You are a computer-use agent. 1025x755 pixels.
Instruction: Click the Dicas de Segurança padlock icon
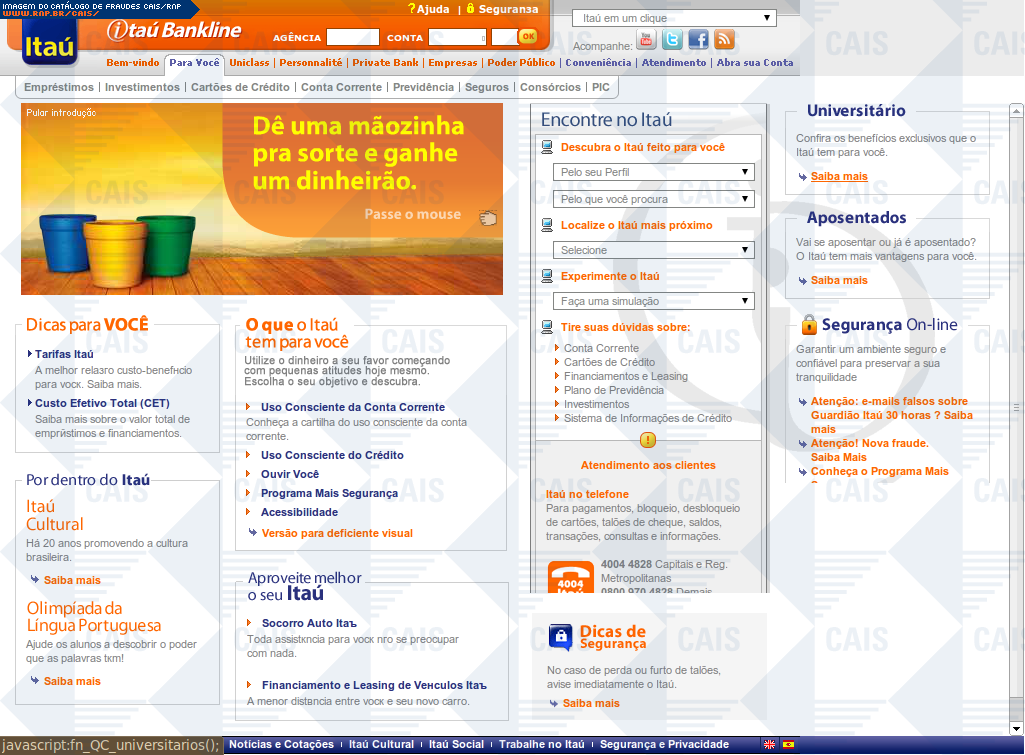(x=561, y=636)
